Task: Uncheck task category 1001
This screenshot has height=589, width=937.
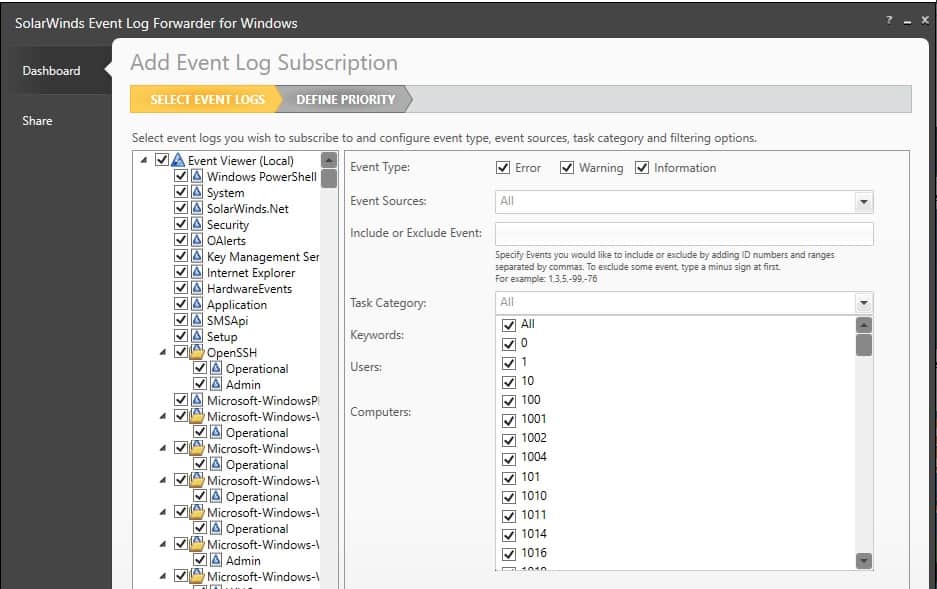Action: (x=509, y=420)
